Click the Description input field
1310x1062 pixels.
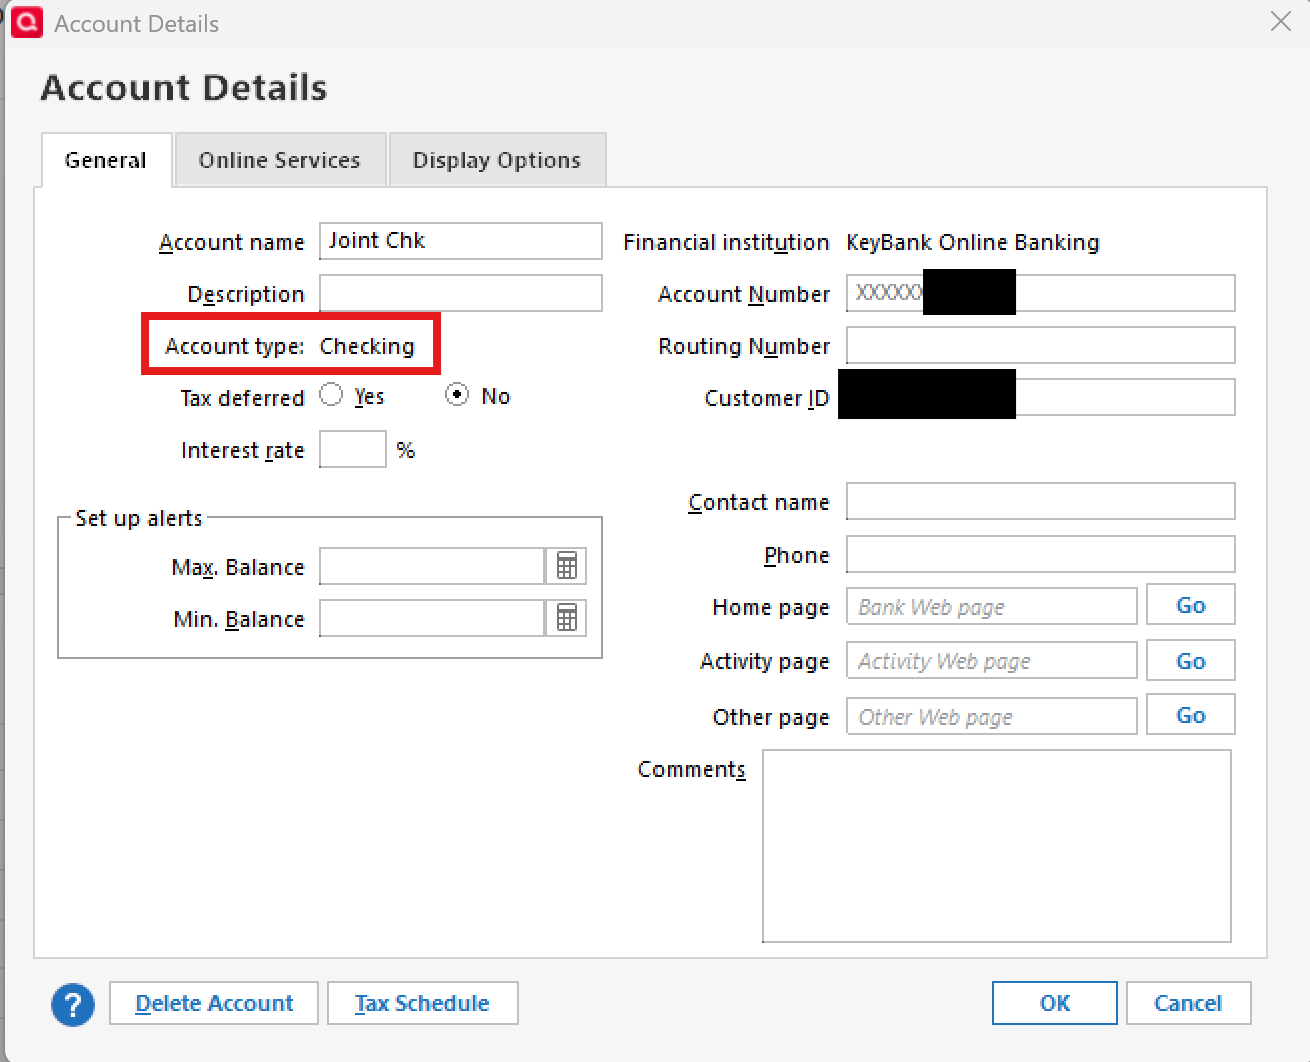[461, 293]
